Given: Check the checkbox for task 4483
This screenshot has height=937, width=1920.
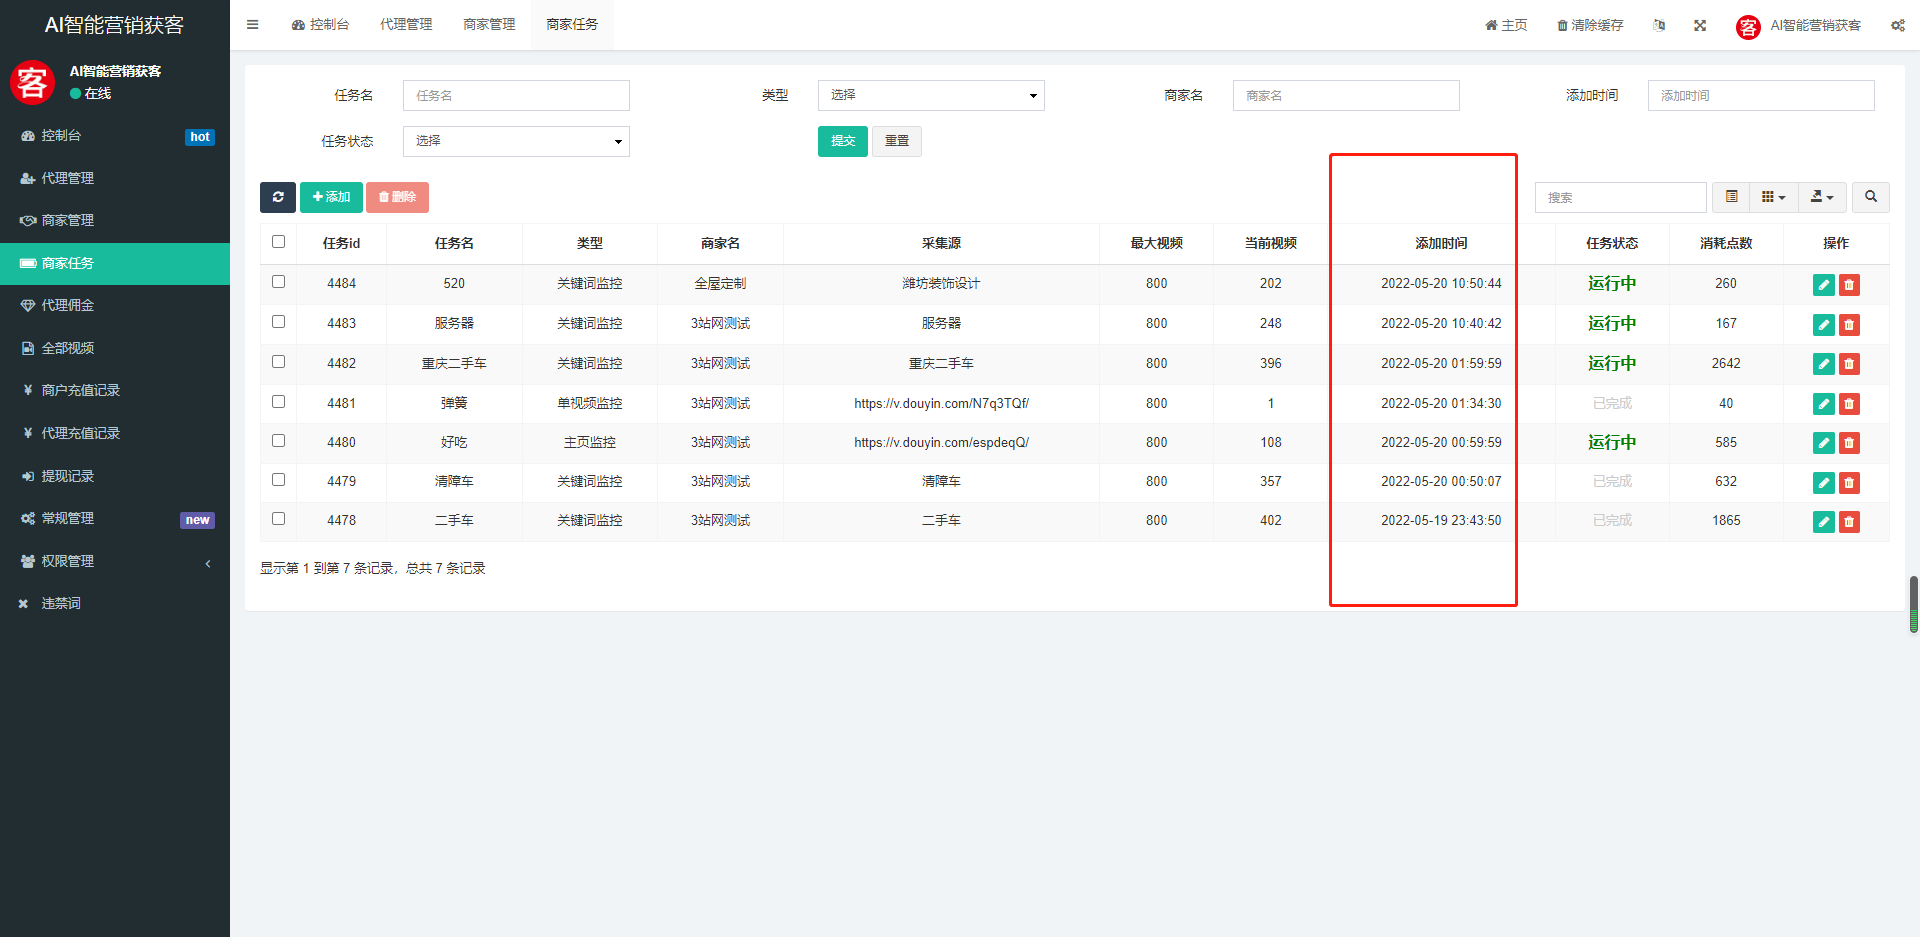Looking at the screenshot, I should [278, 322].
